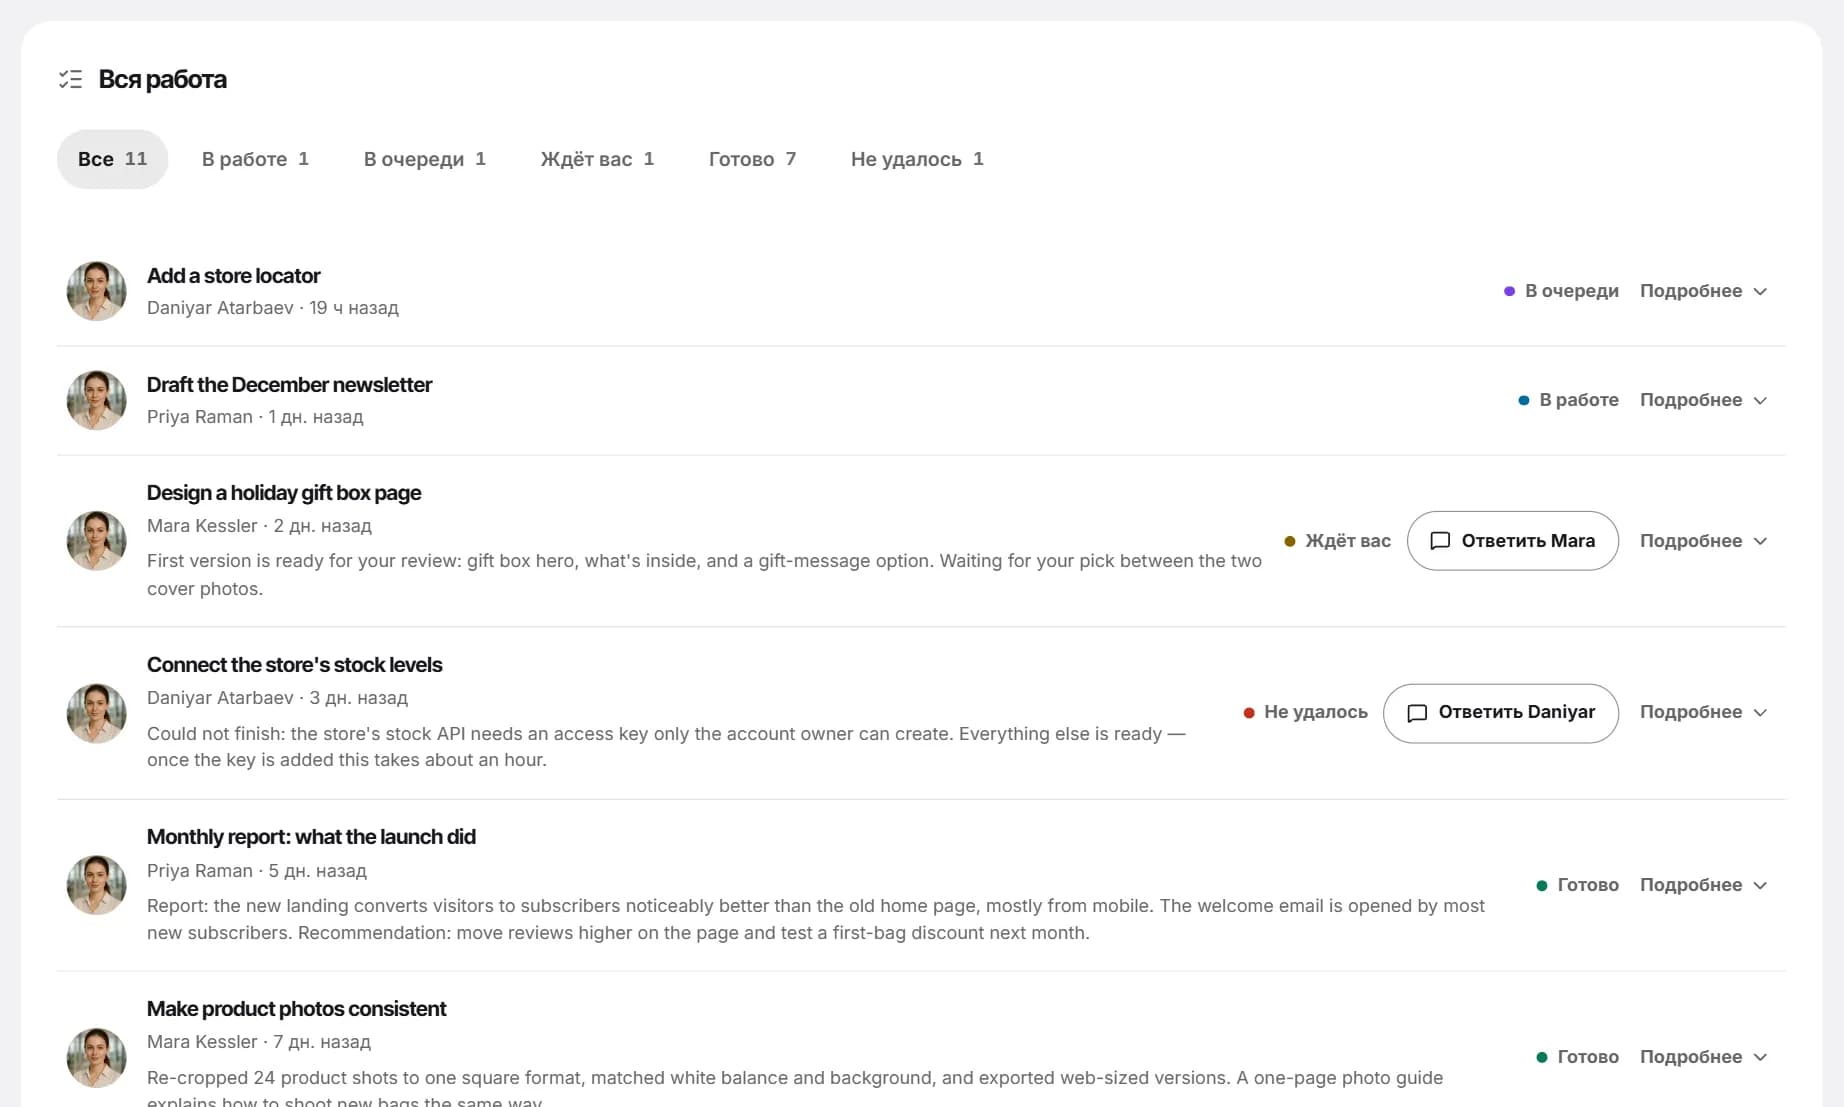Click 'Priya Raman · 1 дн. назад' text
Screen dimensions: 1844x1107
pyautogui.click(x=255, y=417)
